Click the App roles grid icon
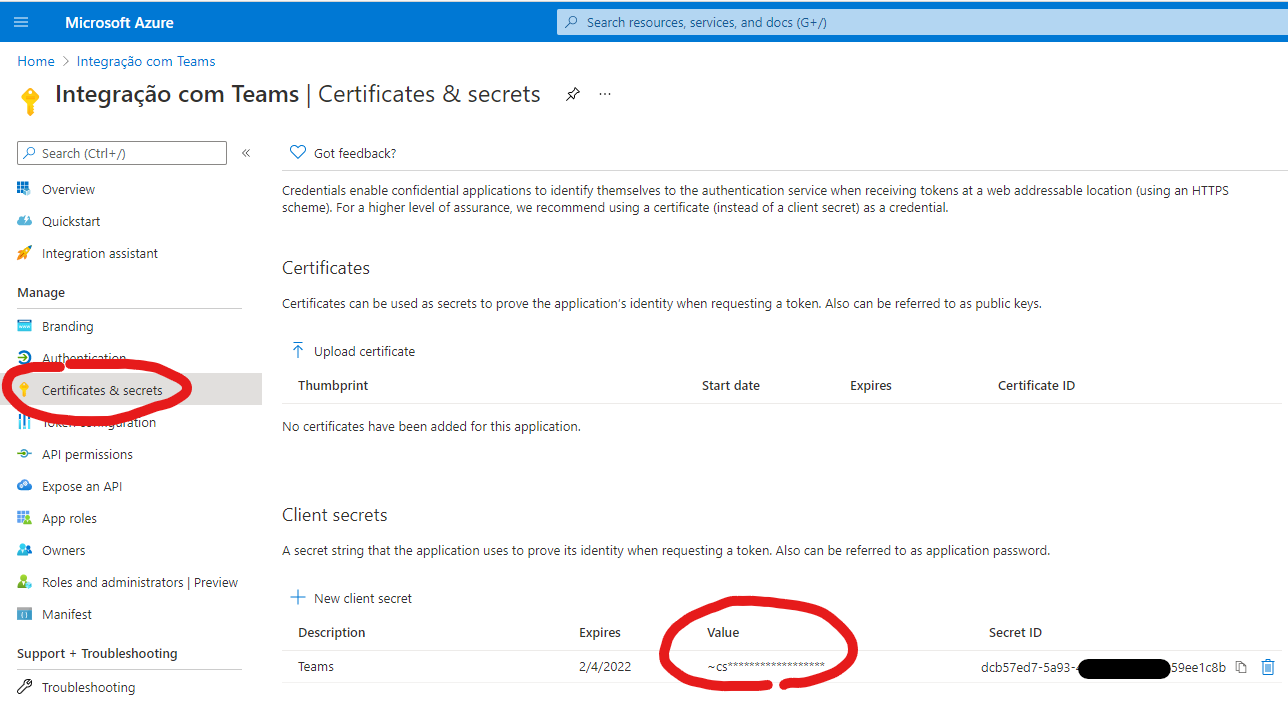The height and width of the screenshot is (705, 1288). pyautogui.click(x=24, y=518)
